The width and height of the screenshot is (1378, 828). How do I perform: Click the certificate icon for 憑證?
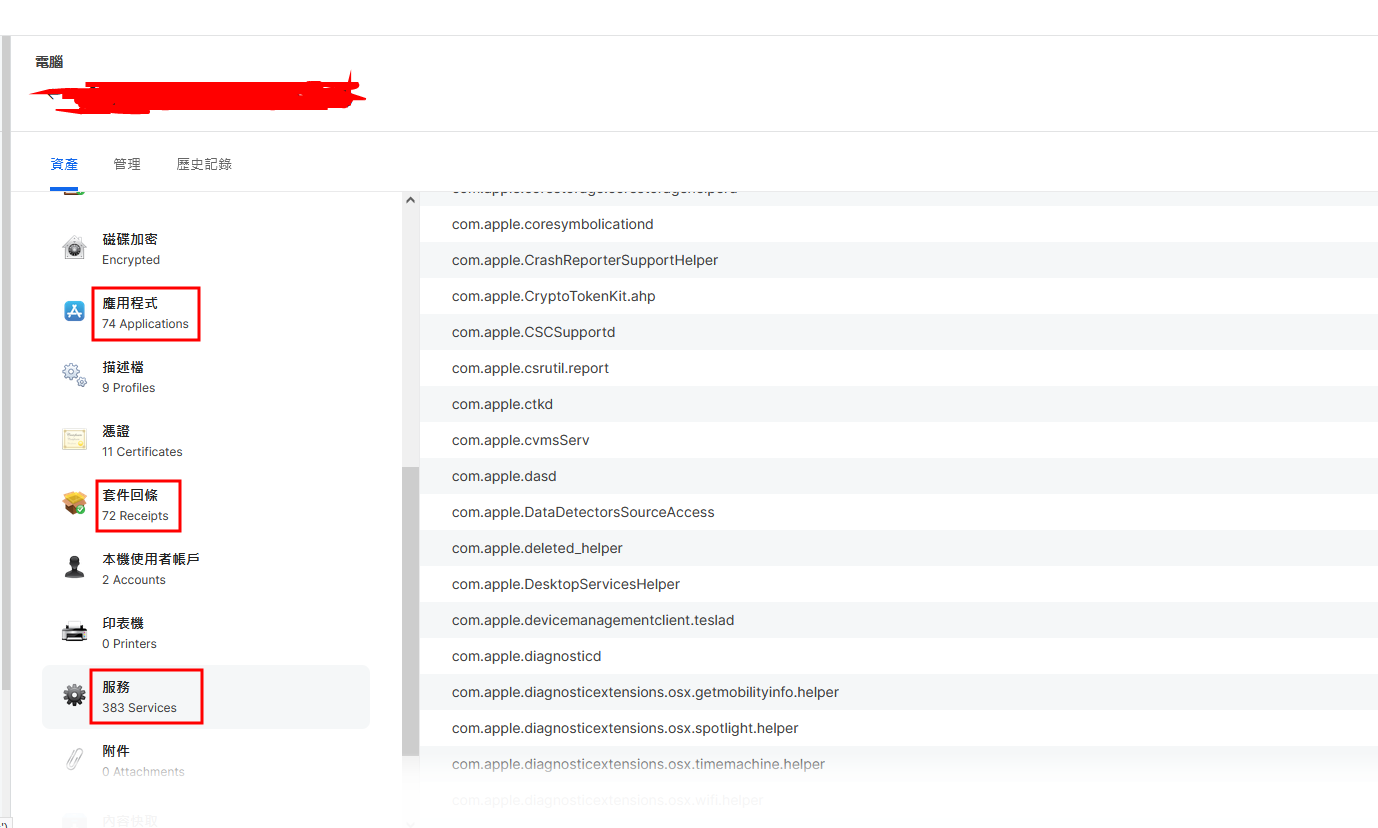coord(74,440)
